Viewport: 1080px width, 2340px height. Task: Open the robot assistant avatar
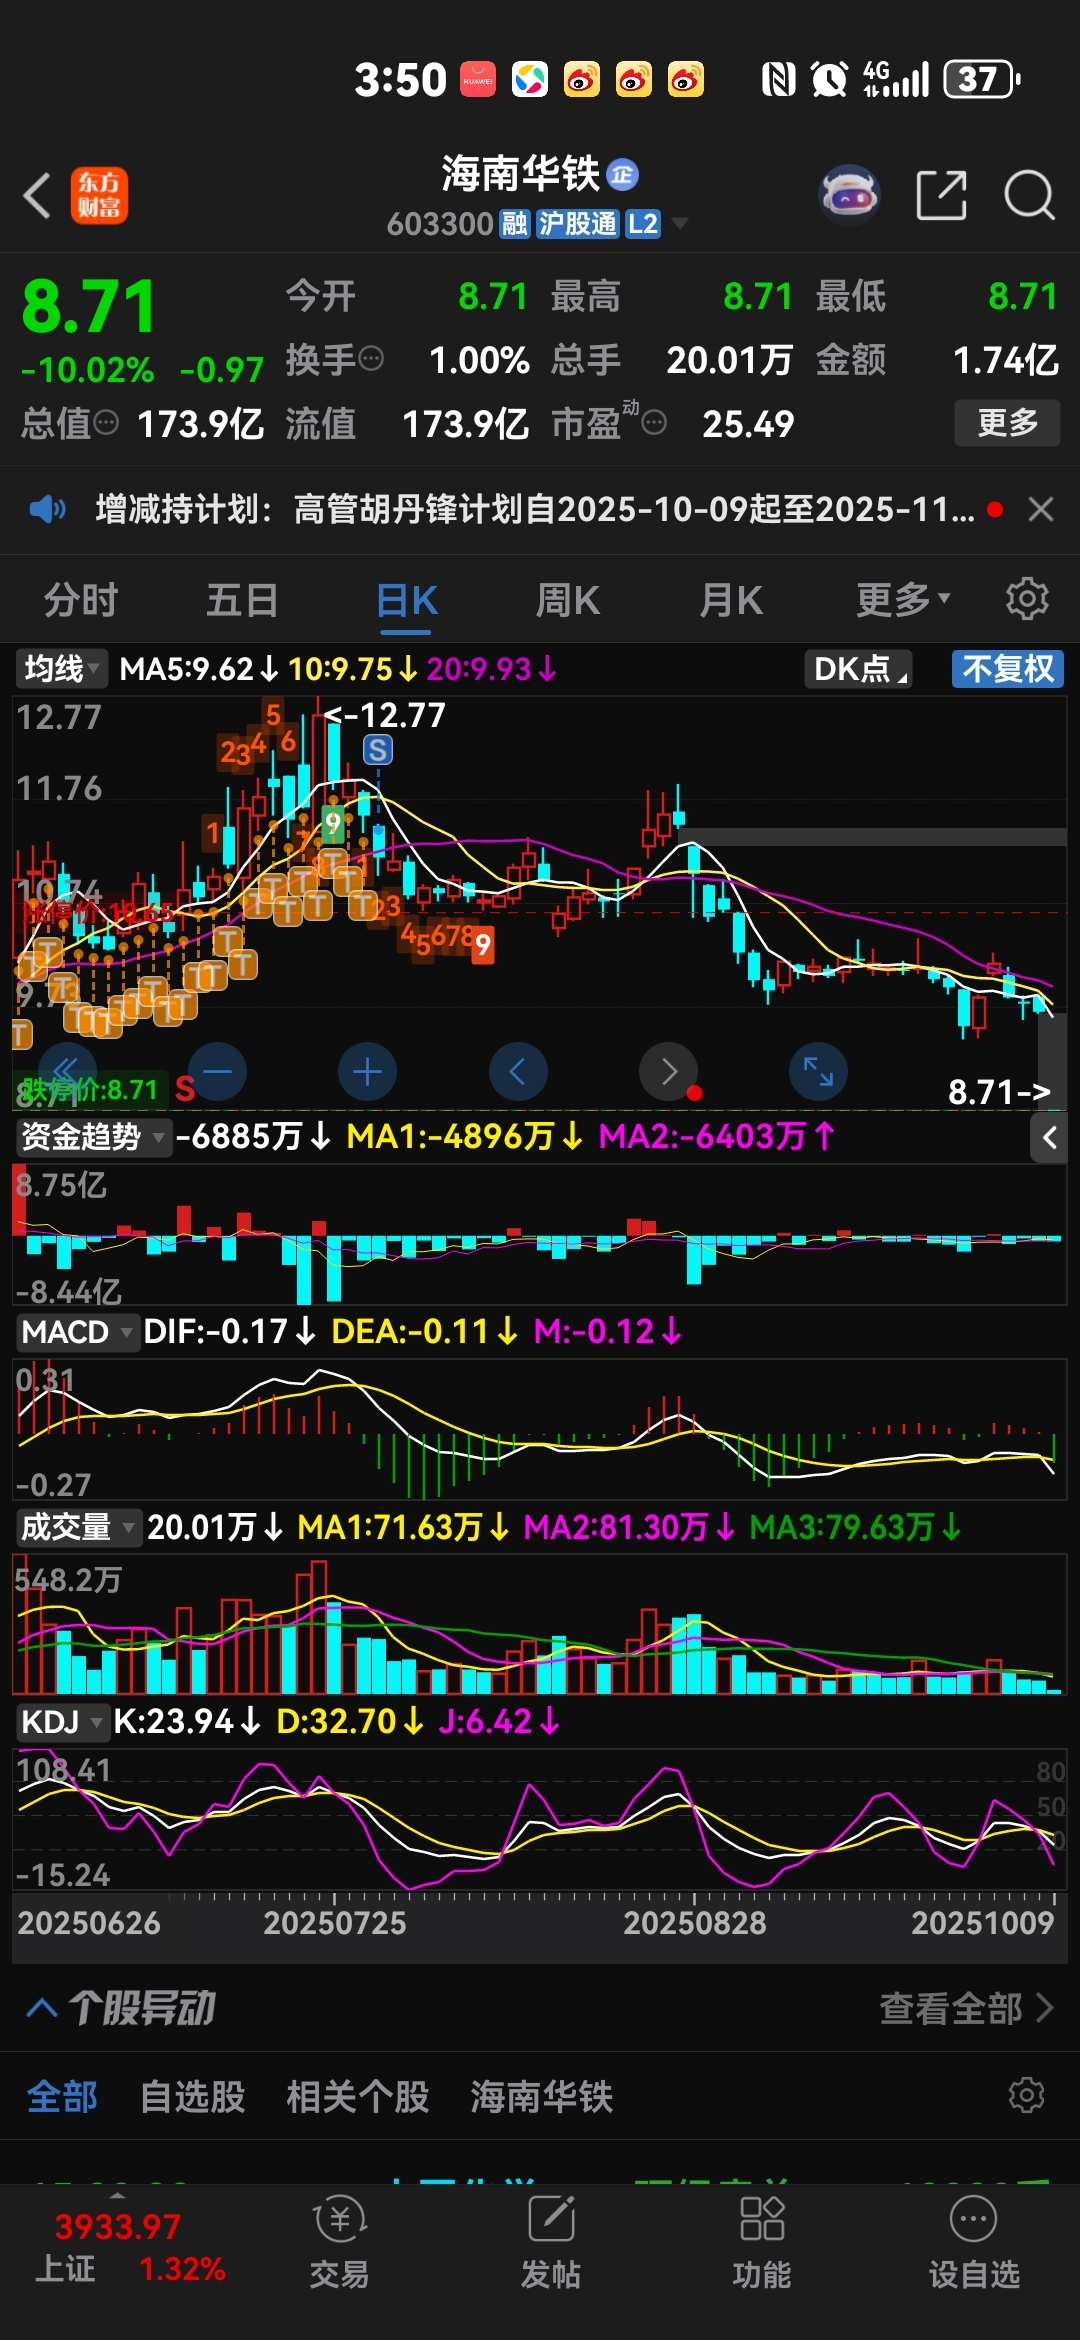point(850,194)
